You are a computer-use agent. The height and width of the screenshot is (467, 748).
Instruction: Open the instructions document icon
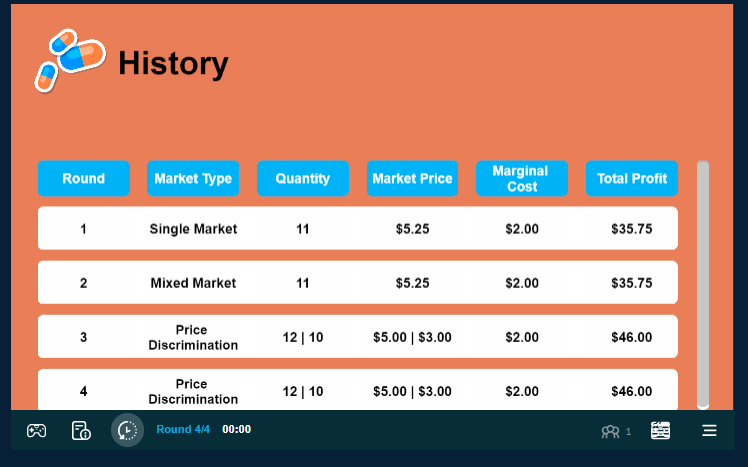[x=81, y=430]
